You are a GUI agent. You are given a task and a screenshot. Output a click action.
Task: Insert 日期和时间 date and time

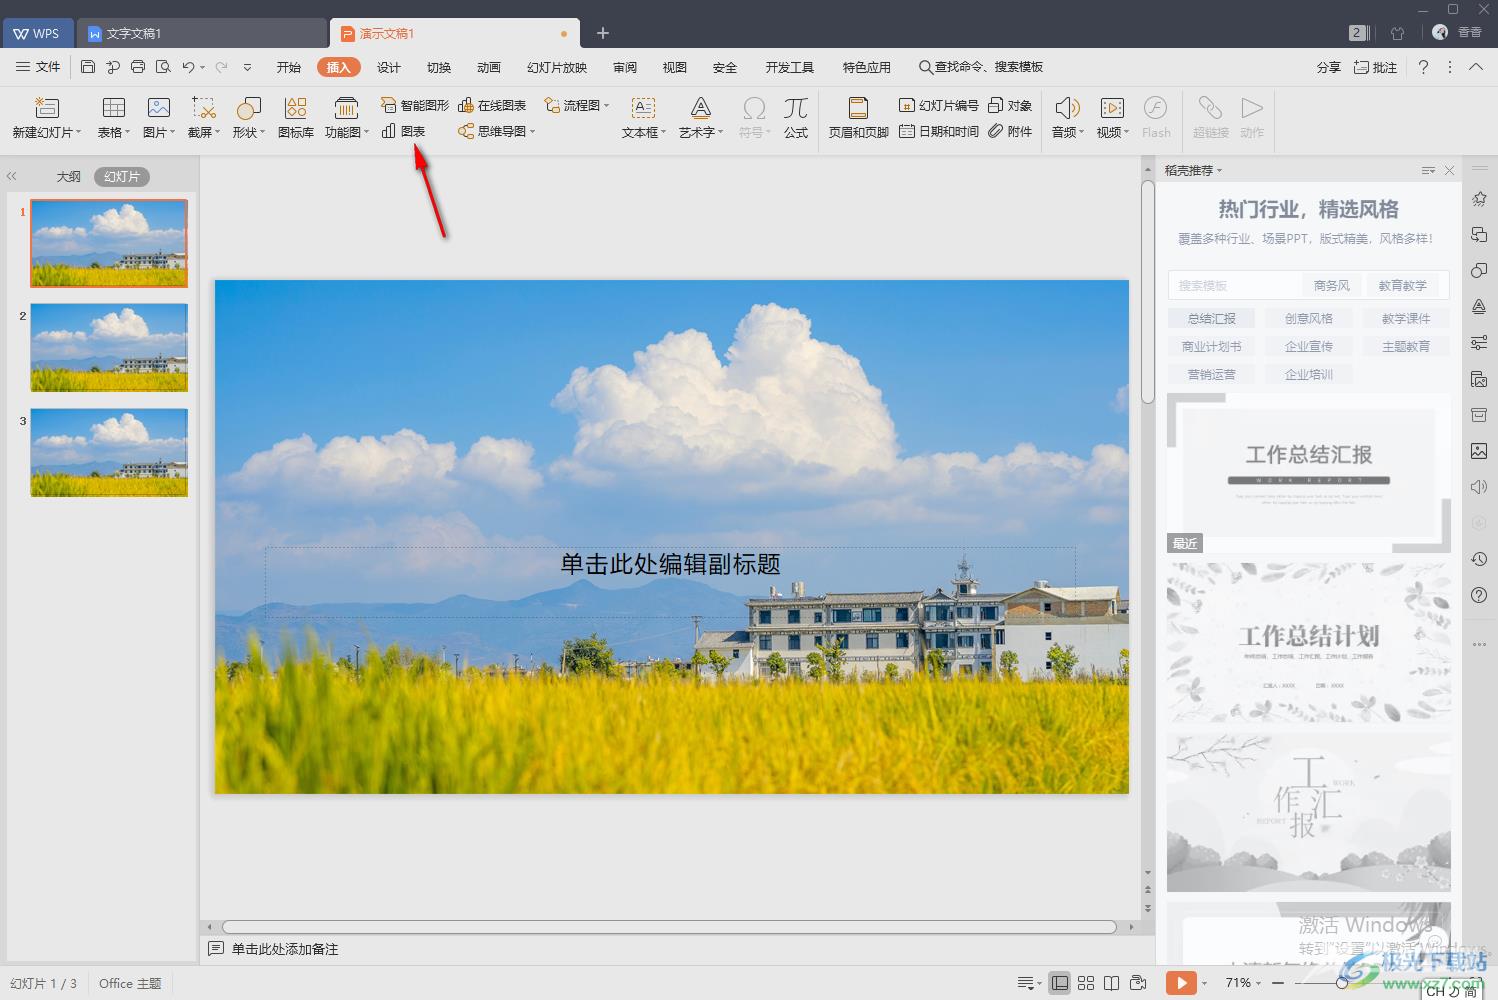[938, 131]
